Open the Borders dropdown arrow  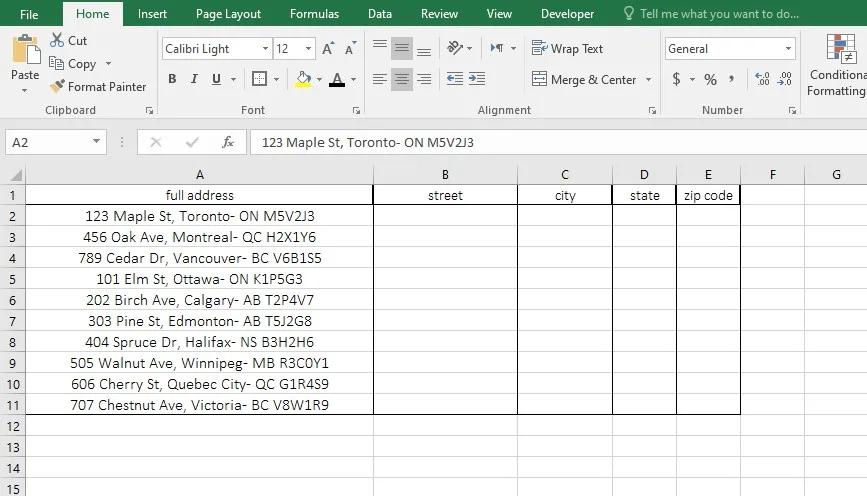[x=276, y=80]
